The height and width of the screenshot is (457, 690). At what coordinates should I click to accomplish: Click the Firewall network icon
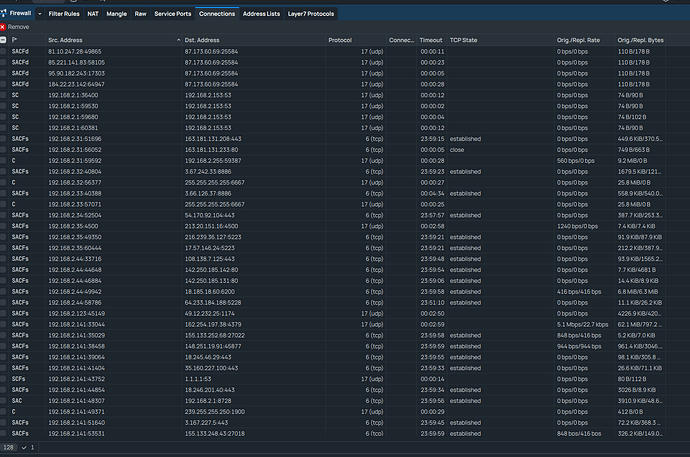[3, 14]
